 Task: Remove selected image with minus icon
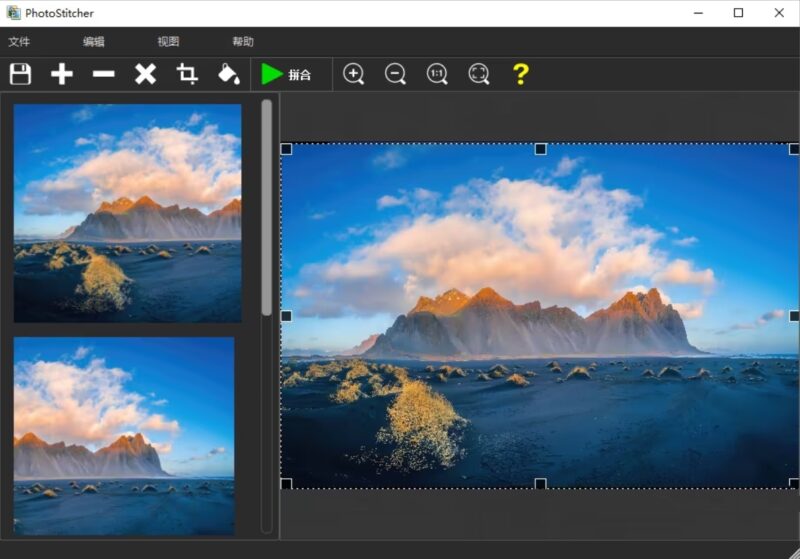pyautogui.click(x=104, y=74)
